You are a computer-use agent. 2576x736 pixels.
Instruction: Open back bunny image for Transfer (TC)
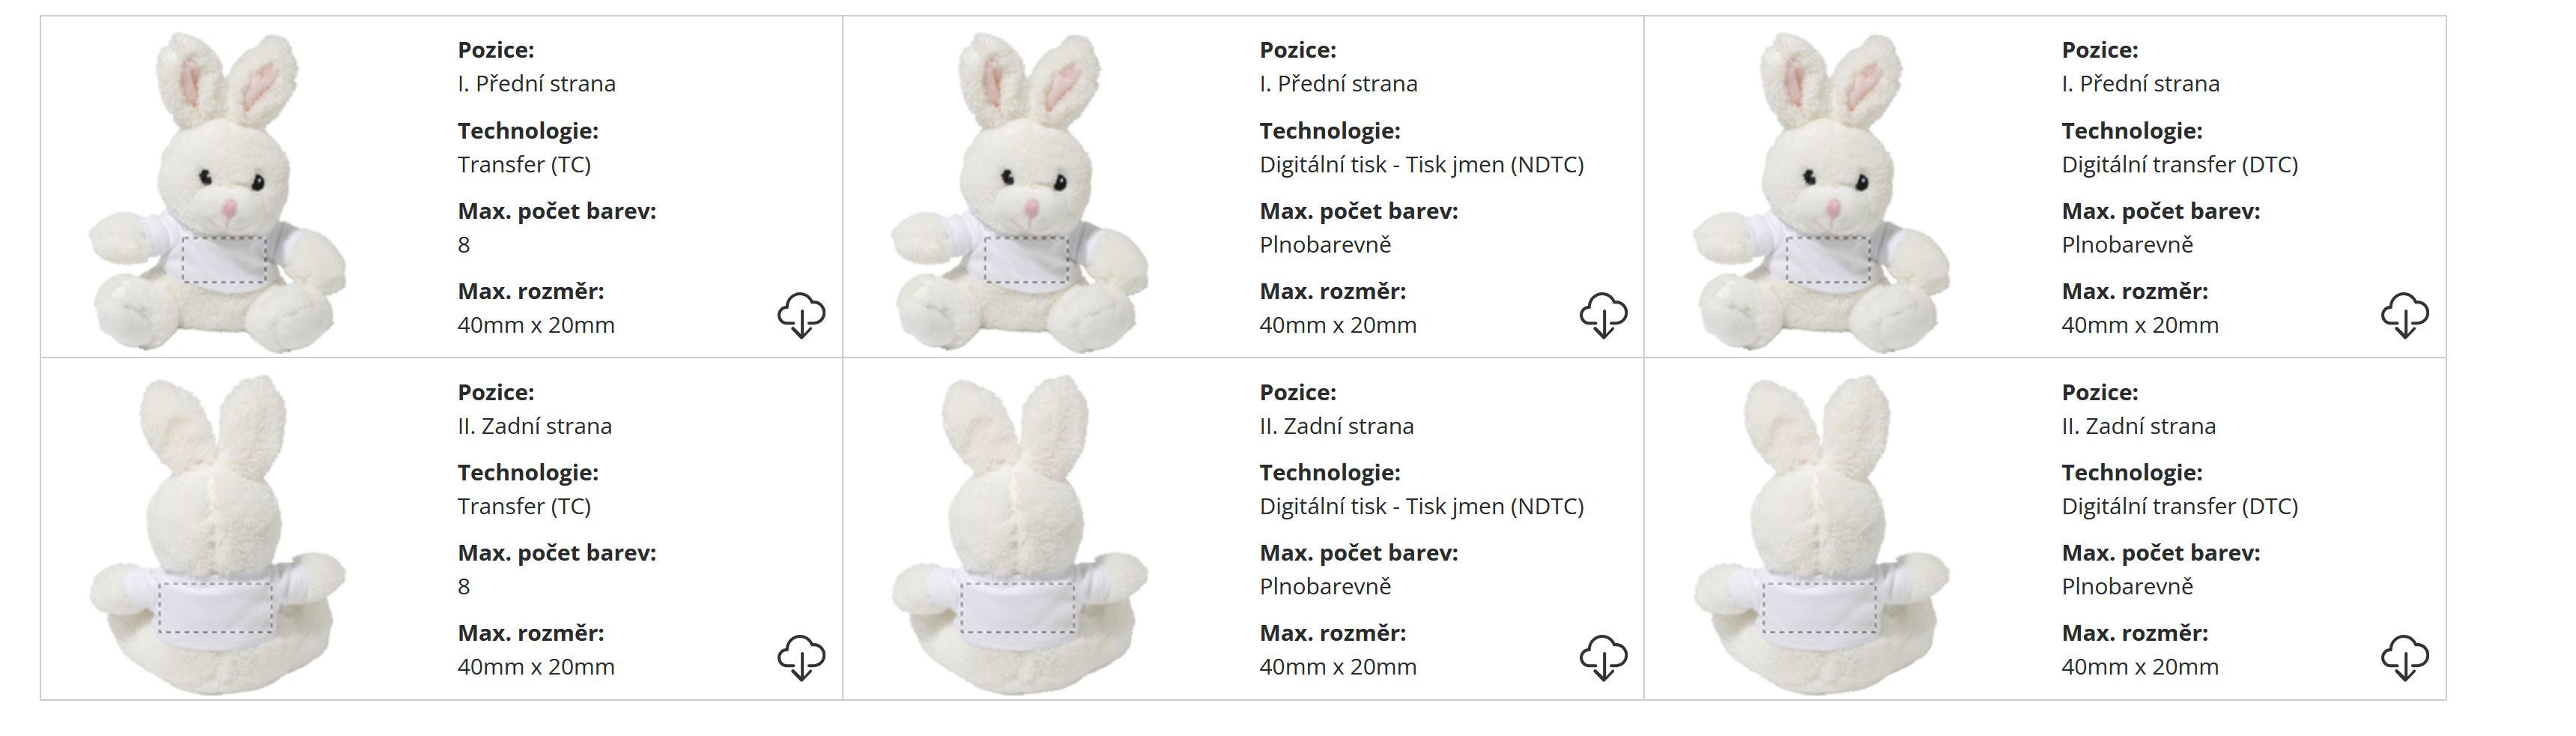pyautogui.click(x=218, y=535)
